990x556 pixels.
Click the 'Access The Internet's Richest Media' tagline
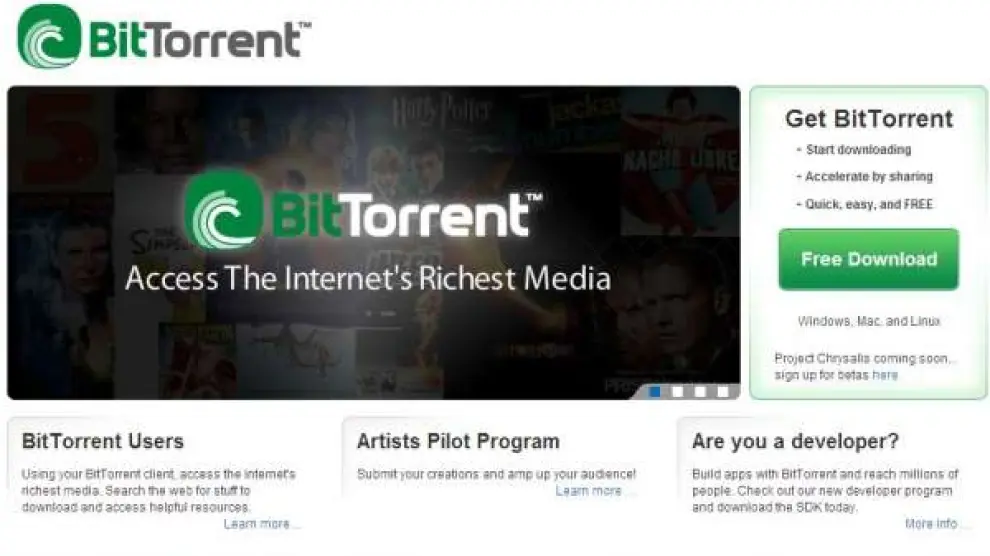(x=368, y=278)
